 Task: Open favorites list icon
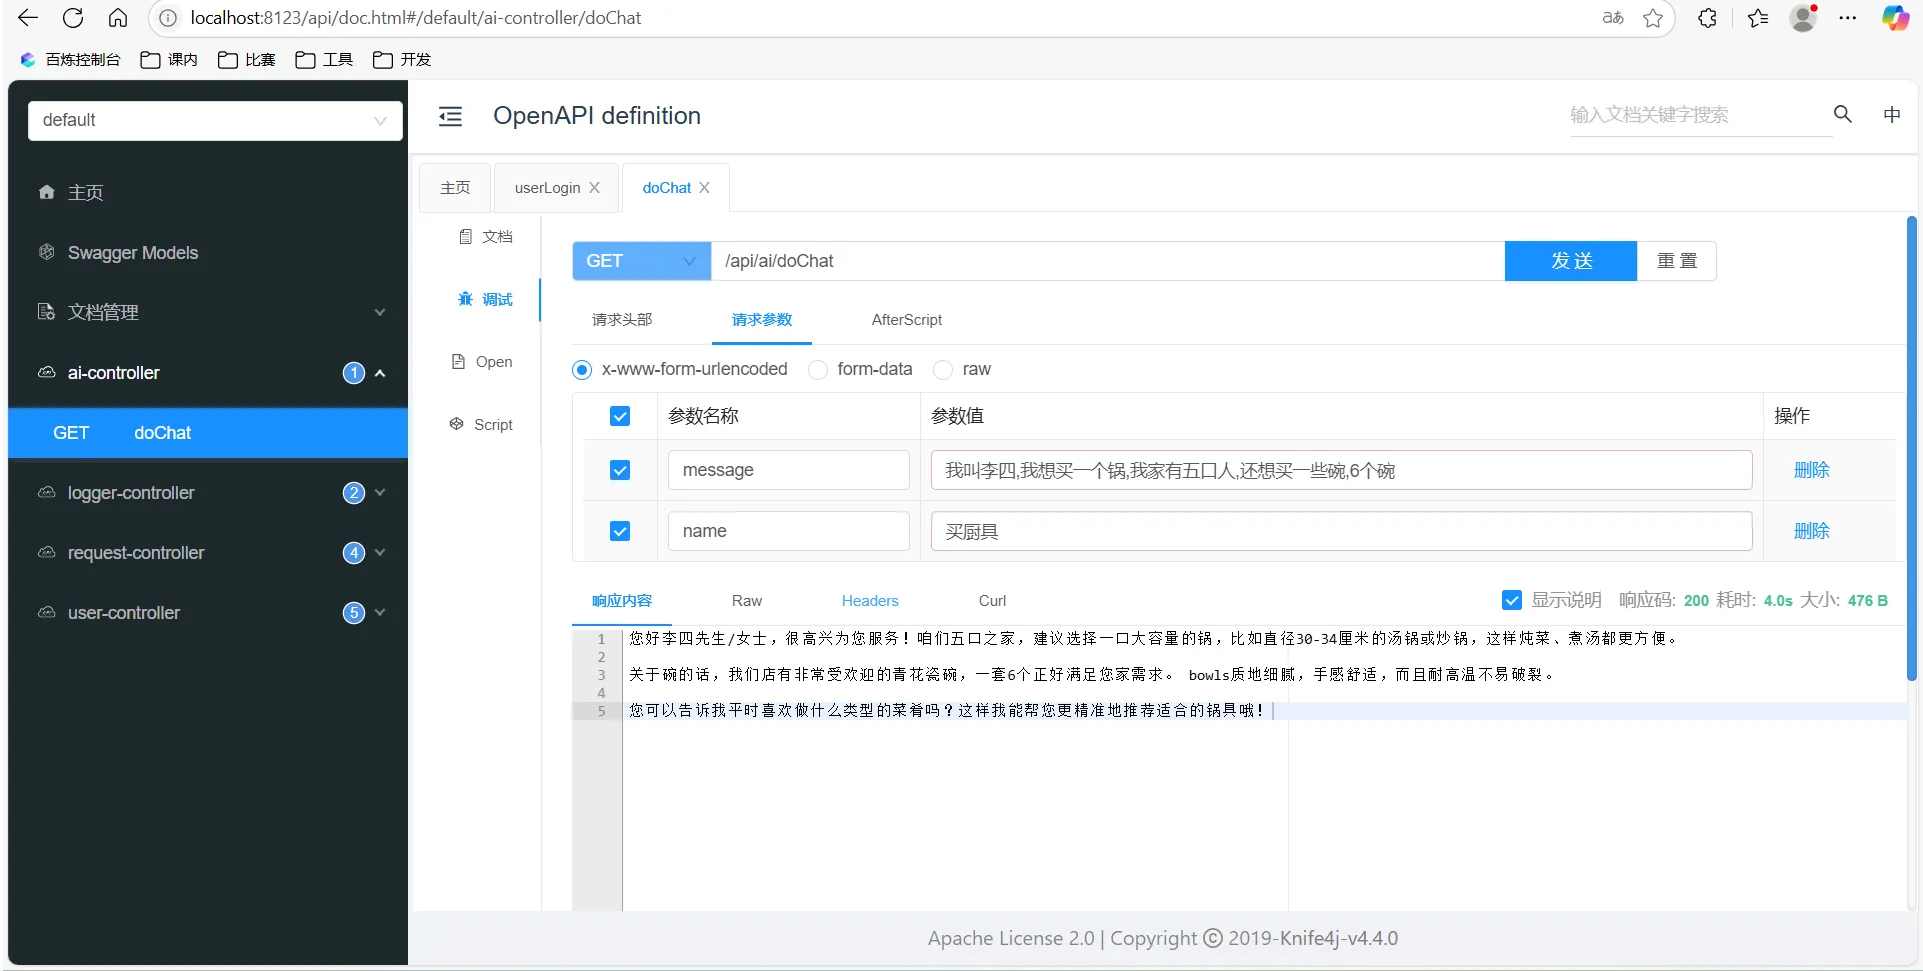click(x=1758, y=18)
